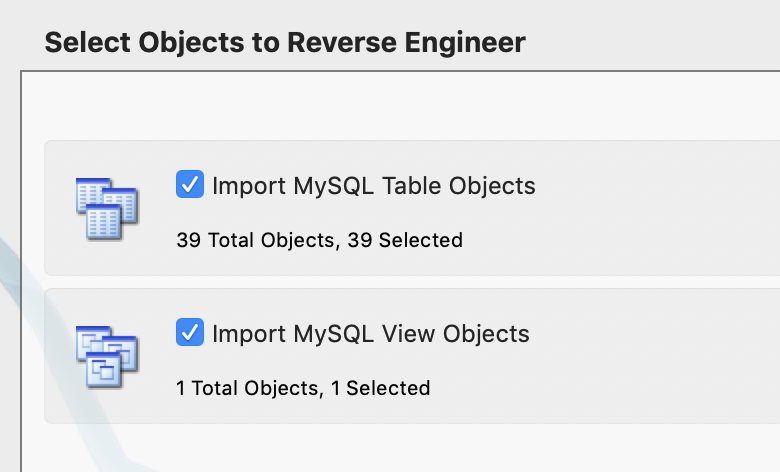
Task: Click the Select Objects to Reverse Engineer heading
Action: 285,43
